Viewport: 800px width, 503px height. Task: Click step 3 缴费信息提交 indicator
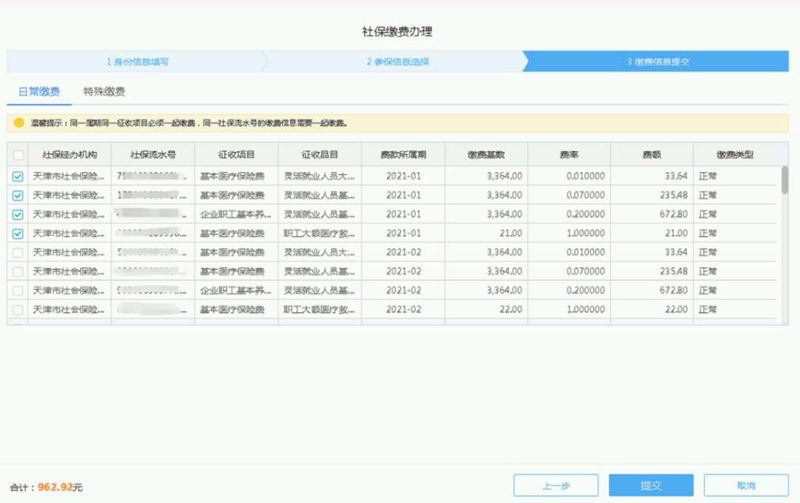tap(658, 61)
